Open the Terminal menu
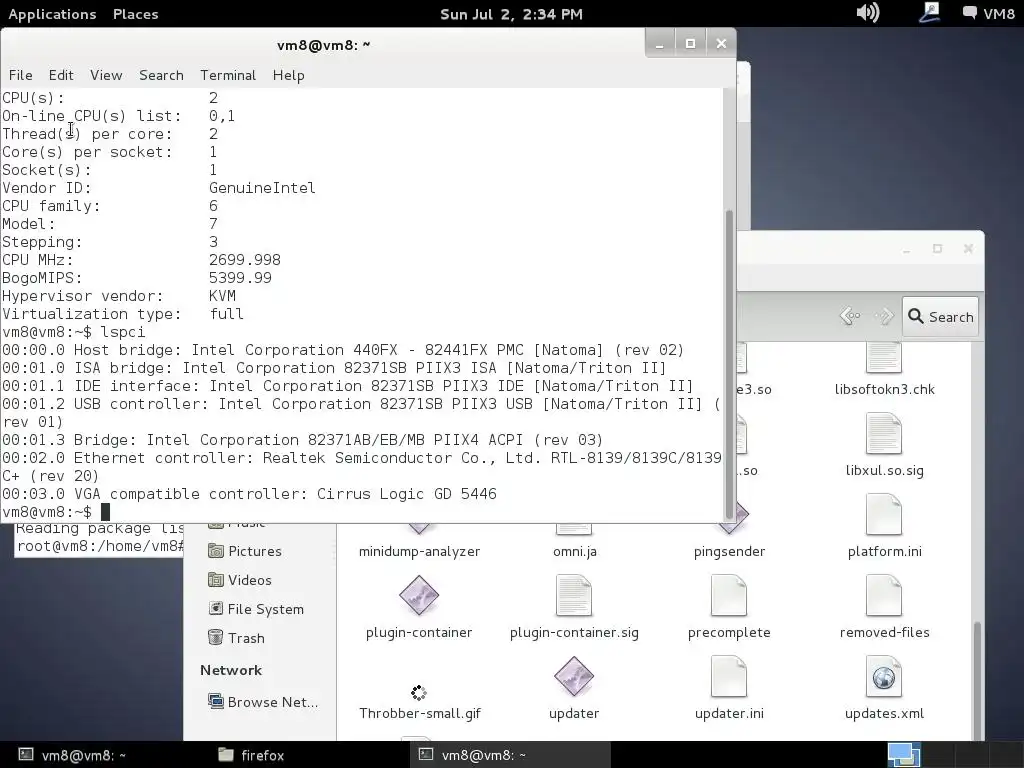The width and height of the screenshot is (1024, 768). point(228,75)
